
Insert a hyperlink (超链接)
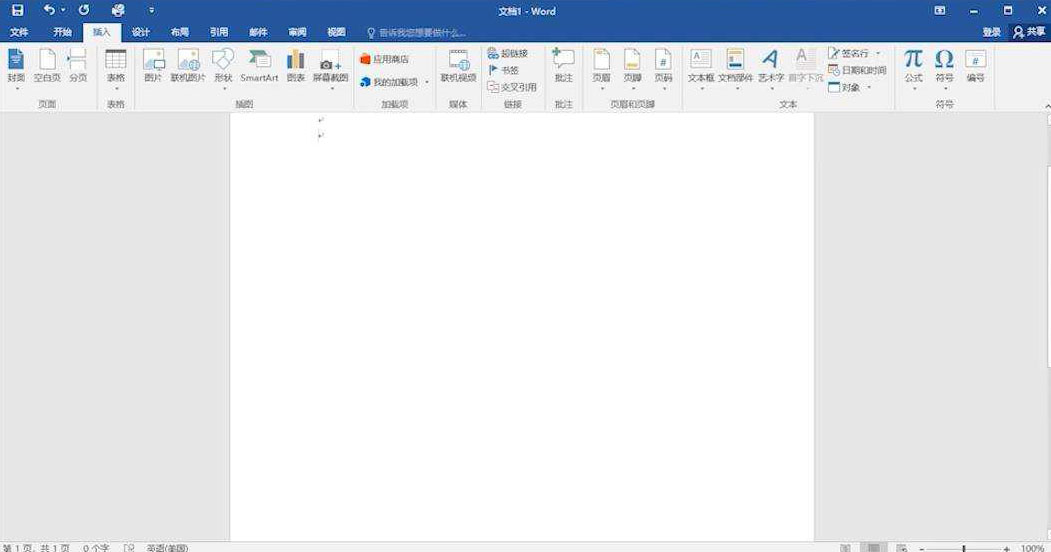pyautogui.click(x=508, y=53)
